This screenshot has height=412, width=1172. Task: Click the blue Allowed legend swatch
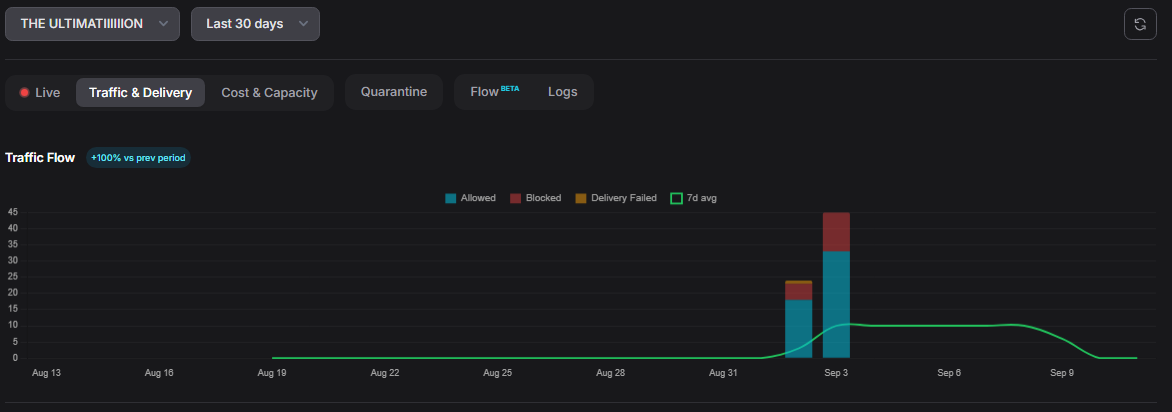click(451, 198)
